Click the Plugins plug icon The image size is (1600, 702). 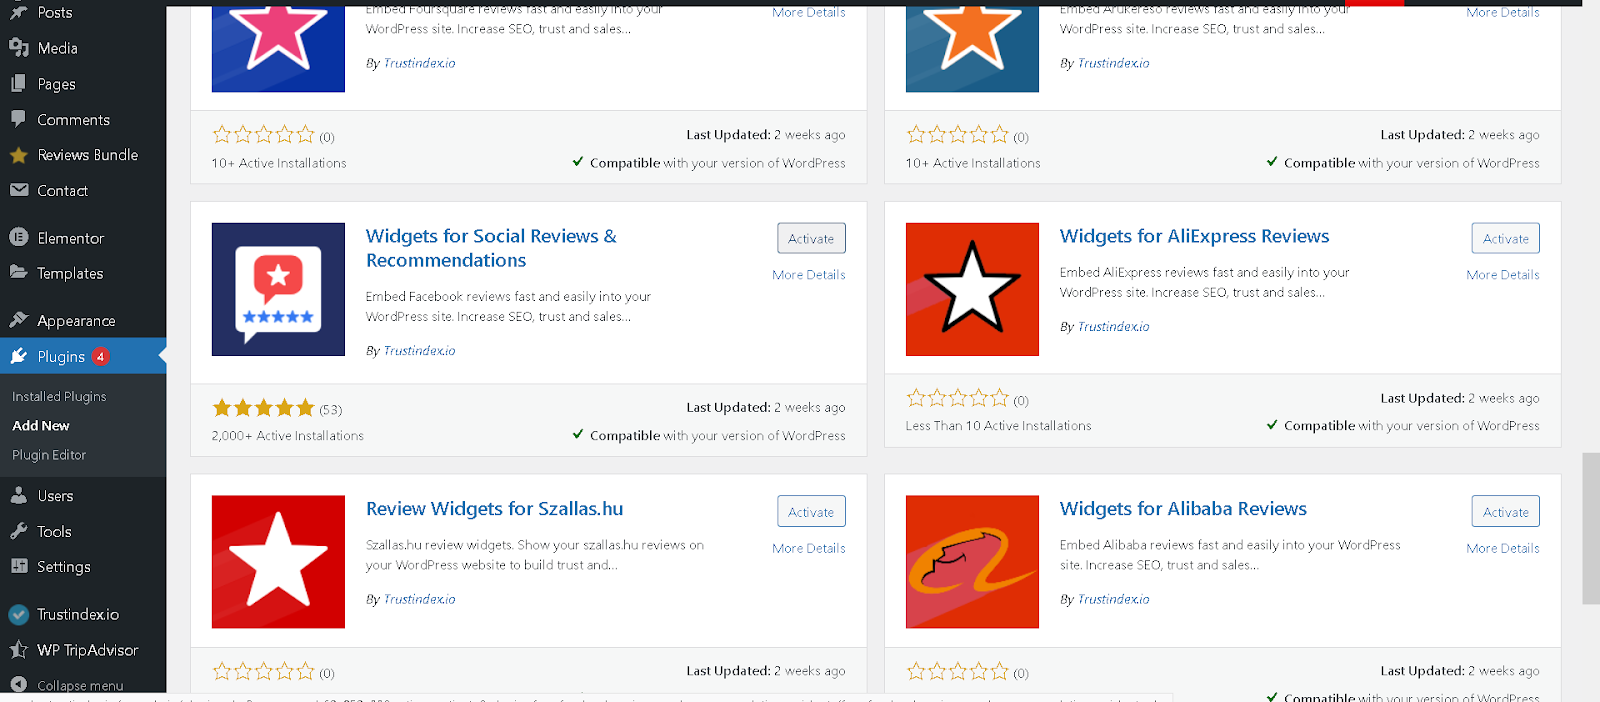tap(18, 356)
